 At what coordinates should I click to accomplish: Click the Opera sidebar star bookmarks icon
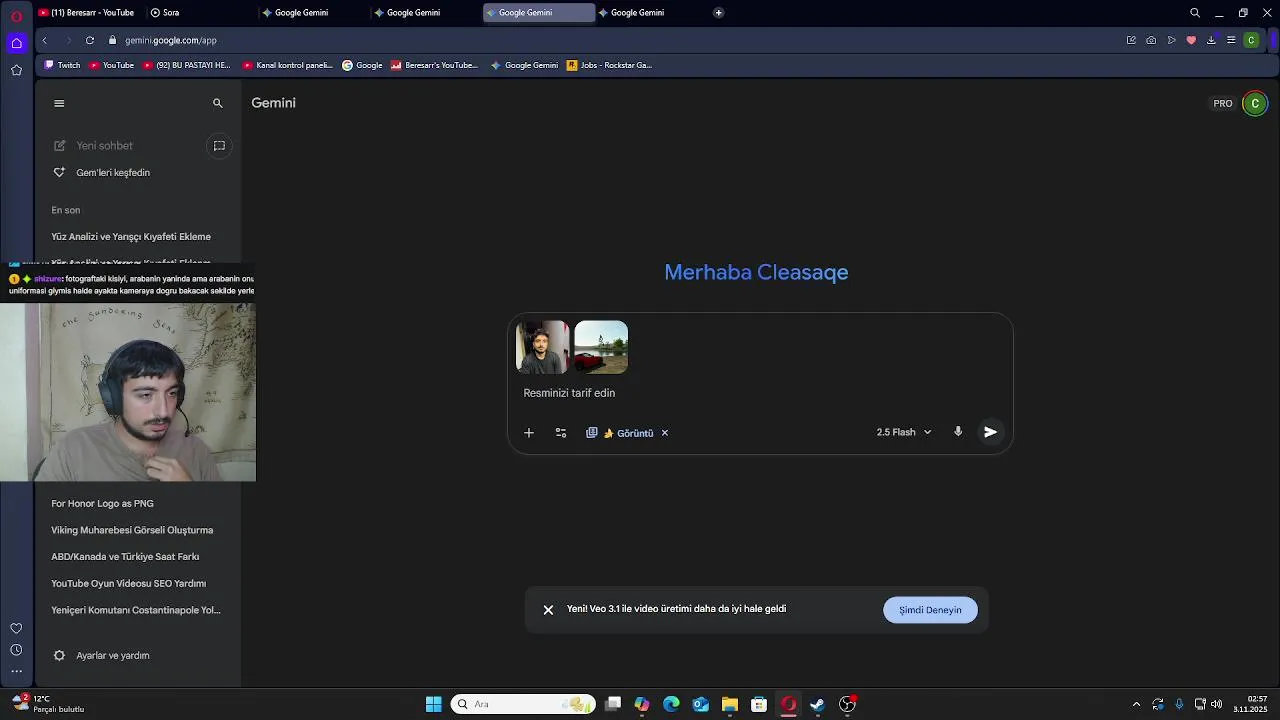click(x=16, y=70)
